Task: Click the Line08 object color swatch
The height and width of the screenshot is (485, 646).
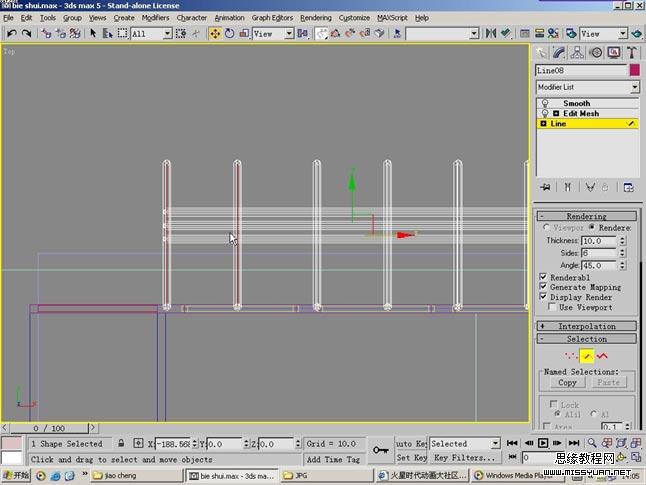Action: point(635,70)
